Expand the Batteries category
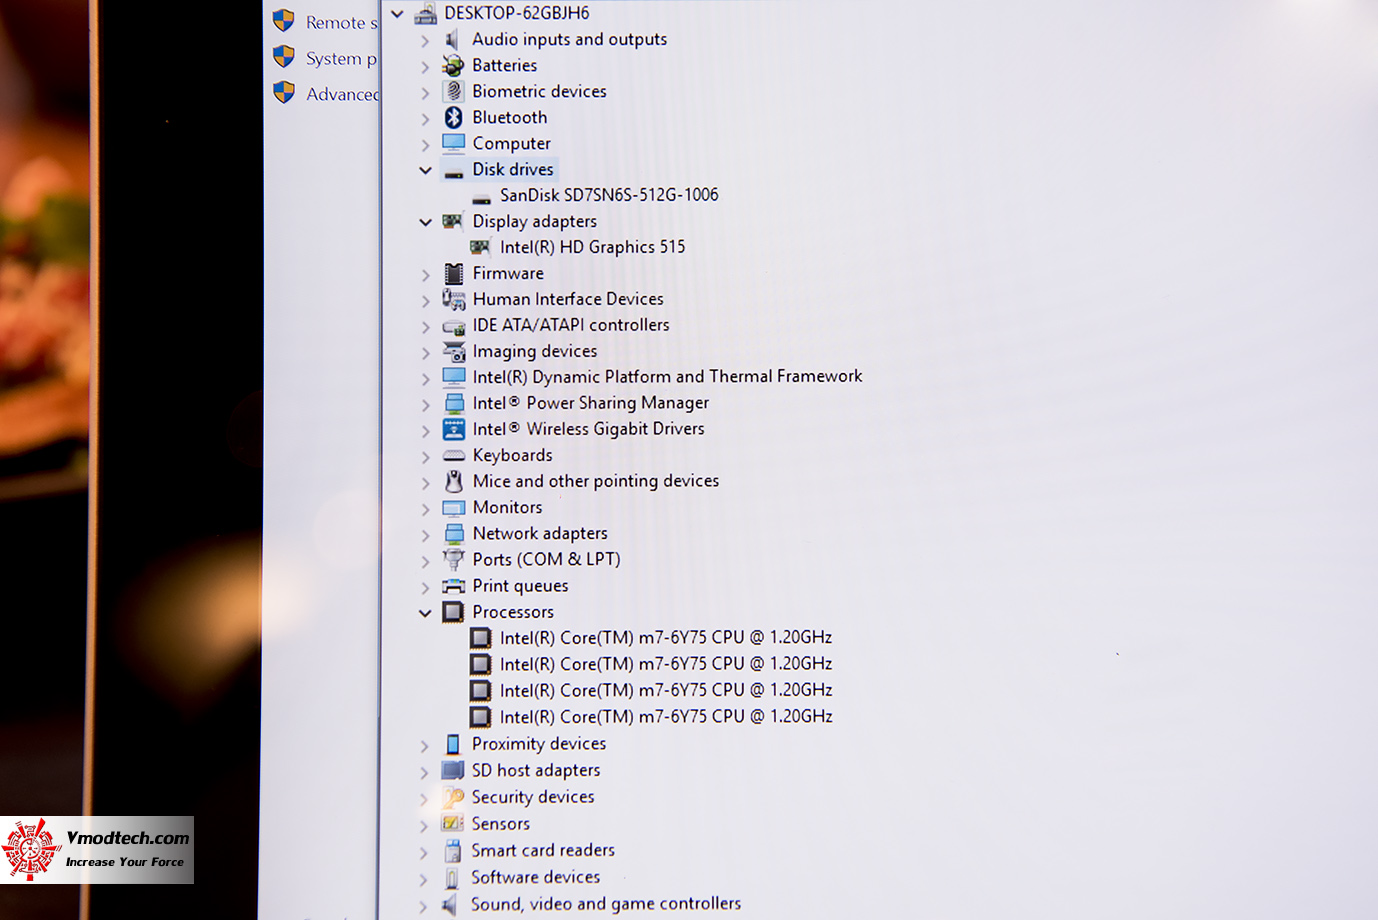The width and height of the screenshot is (1378, 920). [x=425, y=67]
